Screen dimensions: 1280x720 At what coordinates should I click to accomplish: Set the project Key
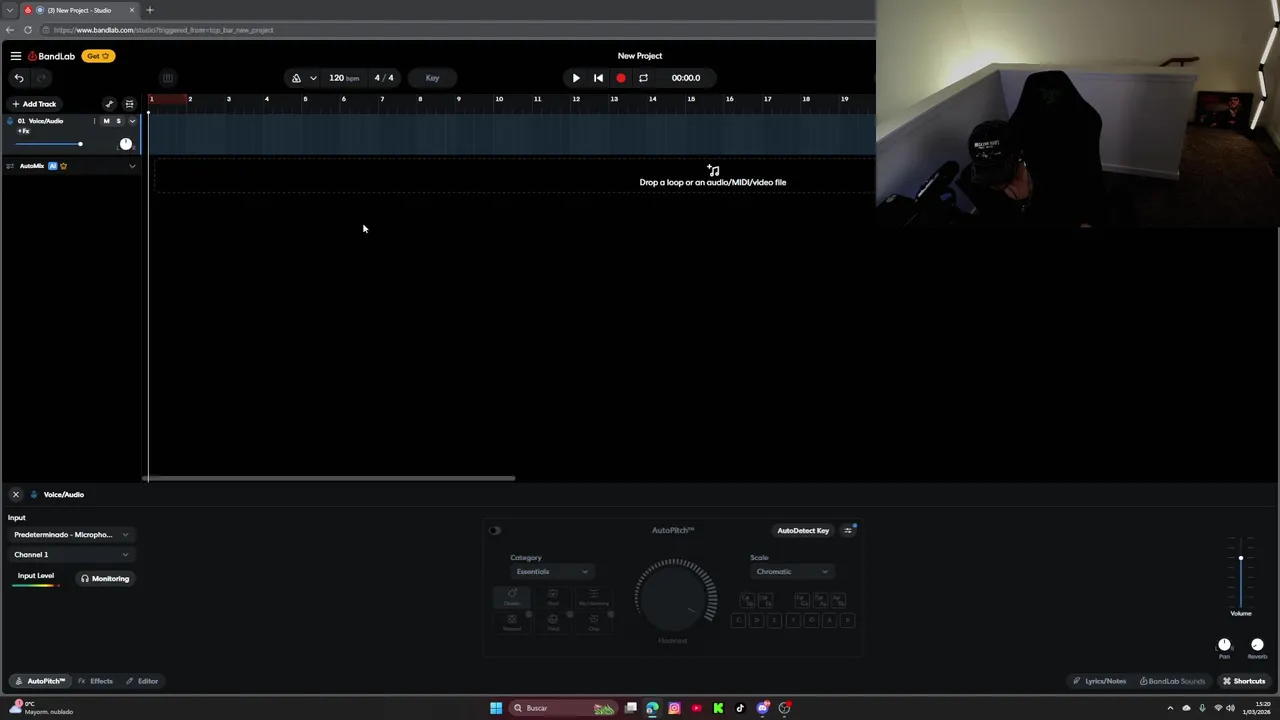pyautogui.click(x=432, y=78)
